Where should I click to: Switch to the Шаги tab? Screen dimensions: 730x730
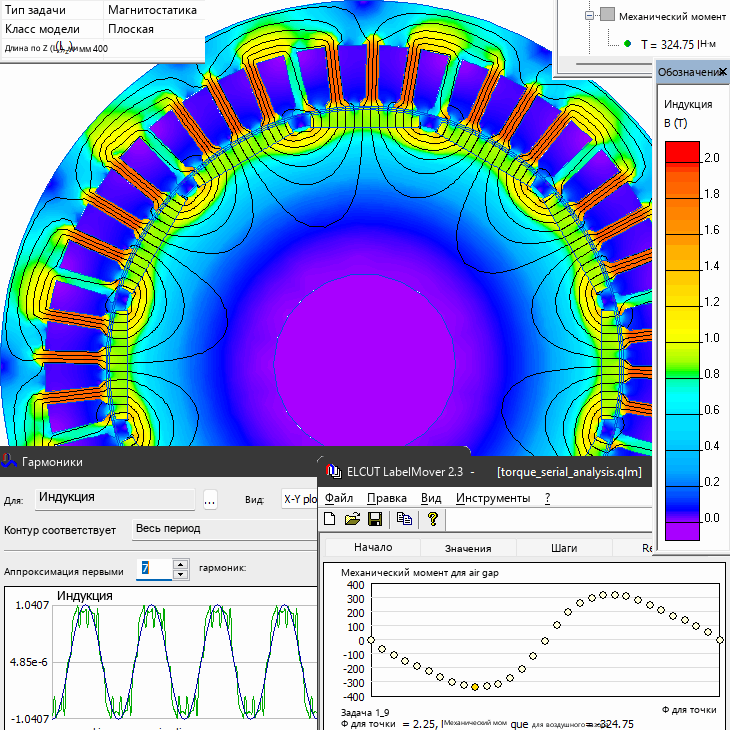(x=564, y=548)
